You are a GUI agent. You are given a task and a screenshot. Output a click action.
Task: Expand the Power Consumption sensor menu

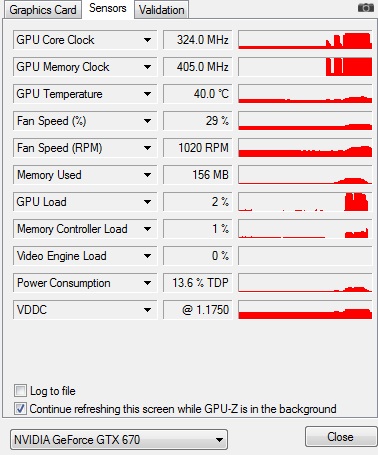147,283
